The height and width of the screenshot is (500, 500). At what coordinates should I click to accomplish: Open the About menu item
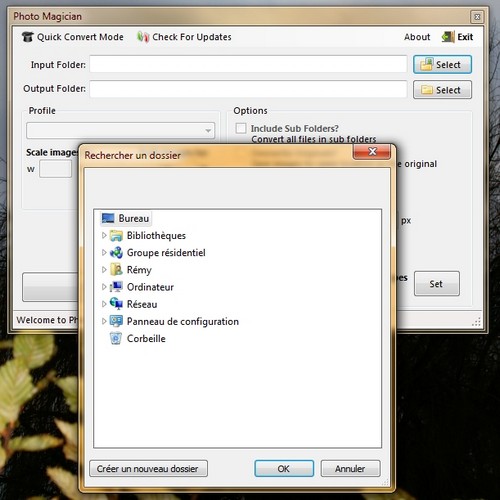(x=417, y=37)
